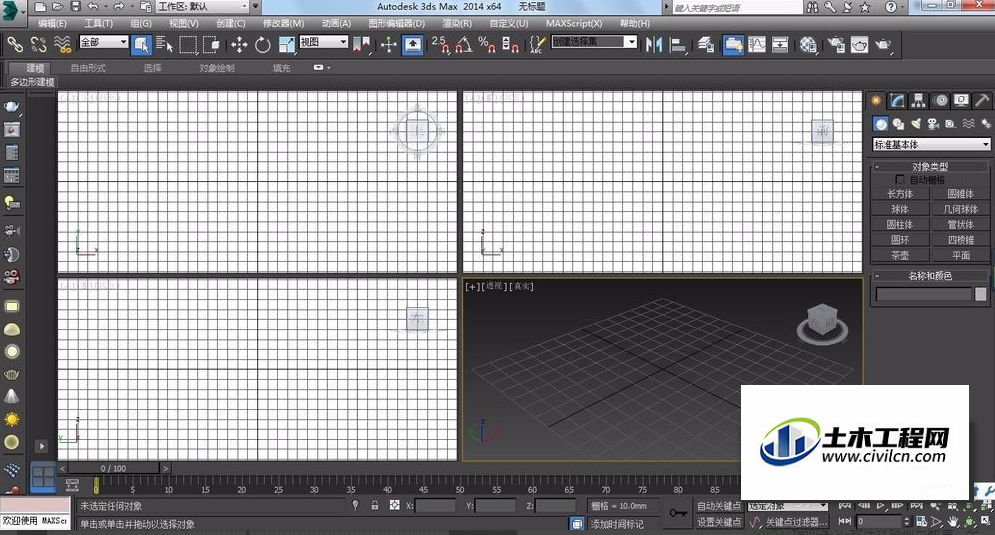
Task: Click the Align tool icon
Action: (679, 44)
